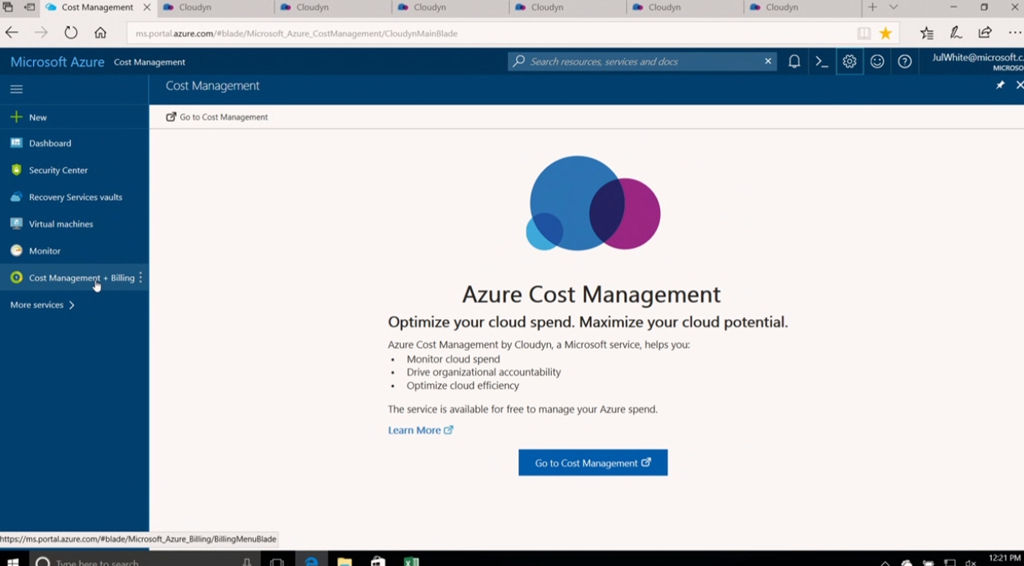Select Security Center in the sidebar

(x=58, y=170)
